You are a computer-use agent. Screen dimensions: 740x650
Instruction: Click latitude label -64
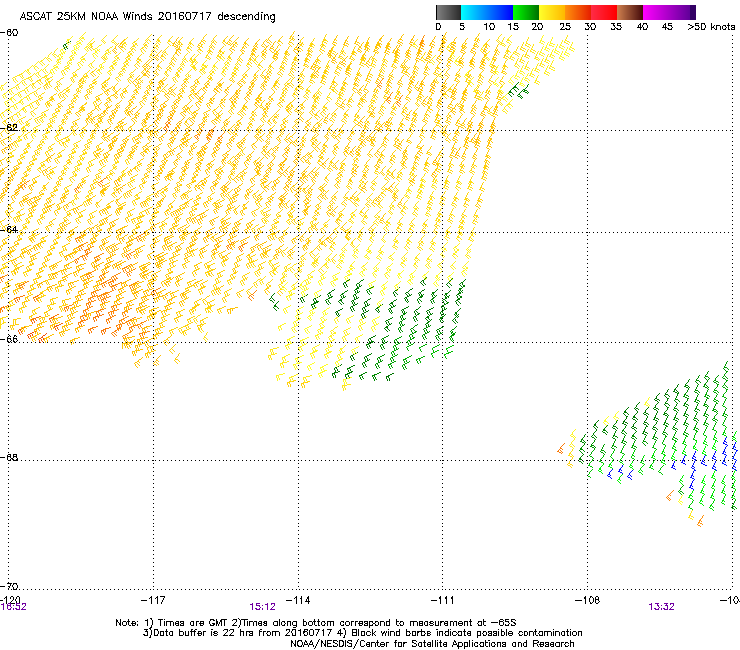click(x=9, y=229)
